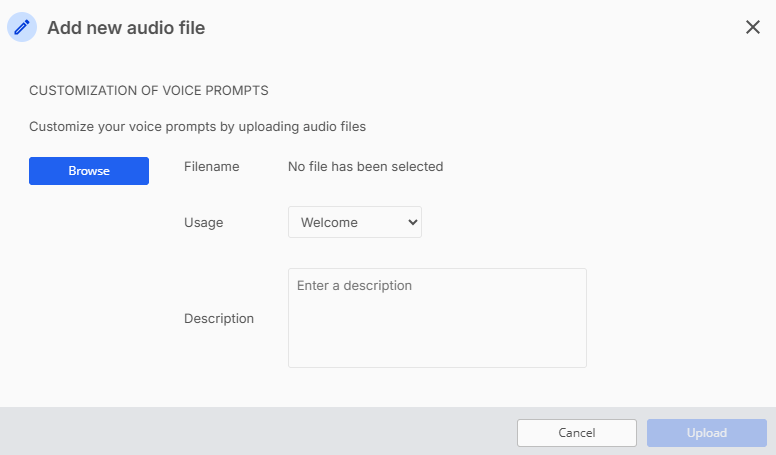
Task: Click the Upload button
Action: click(x=707, y=433)
